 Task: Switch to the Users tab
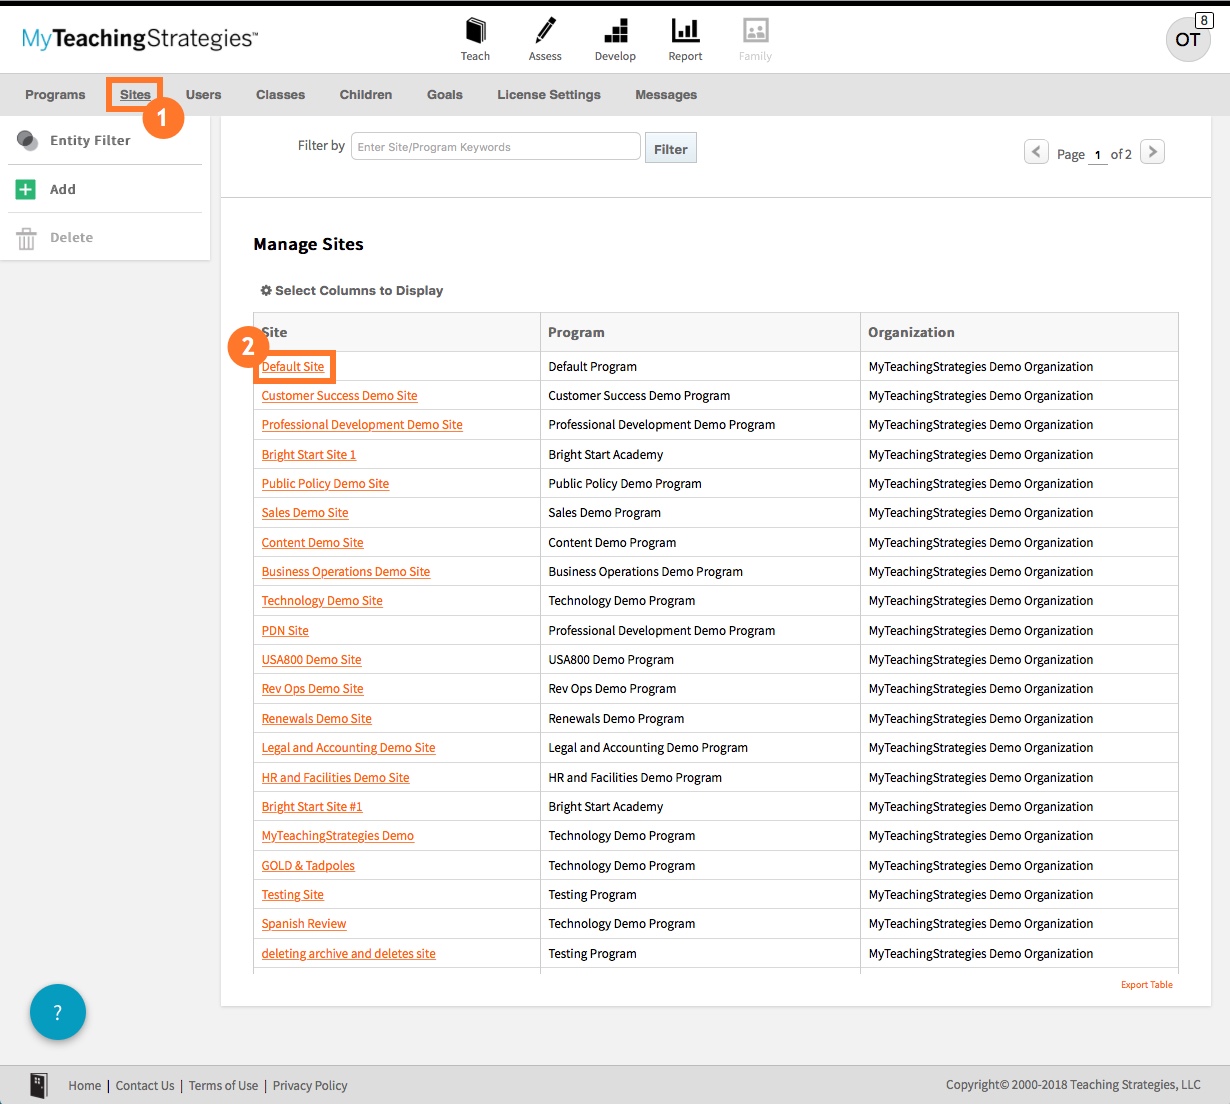[x=203, y=94]
